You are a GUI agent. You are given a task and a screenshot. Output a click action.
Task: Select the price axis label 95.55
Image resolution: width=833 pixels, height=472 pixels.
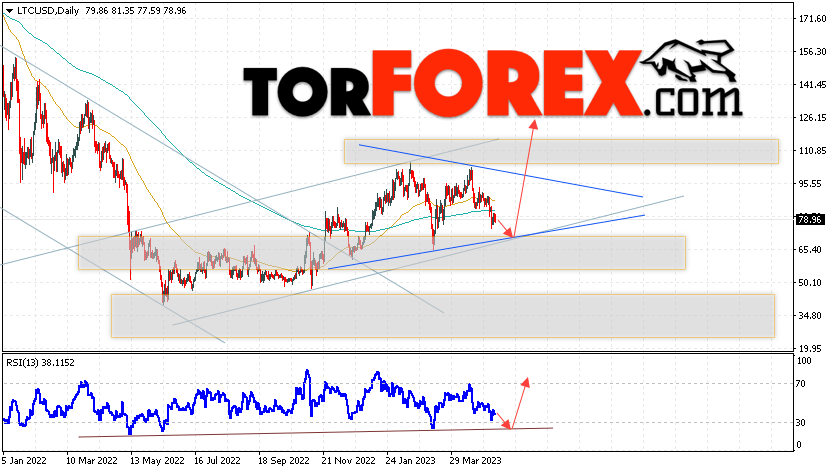coord(811,183)
